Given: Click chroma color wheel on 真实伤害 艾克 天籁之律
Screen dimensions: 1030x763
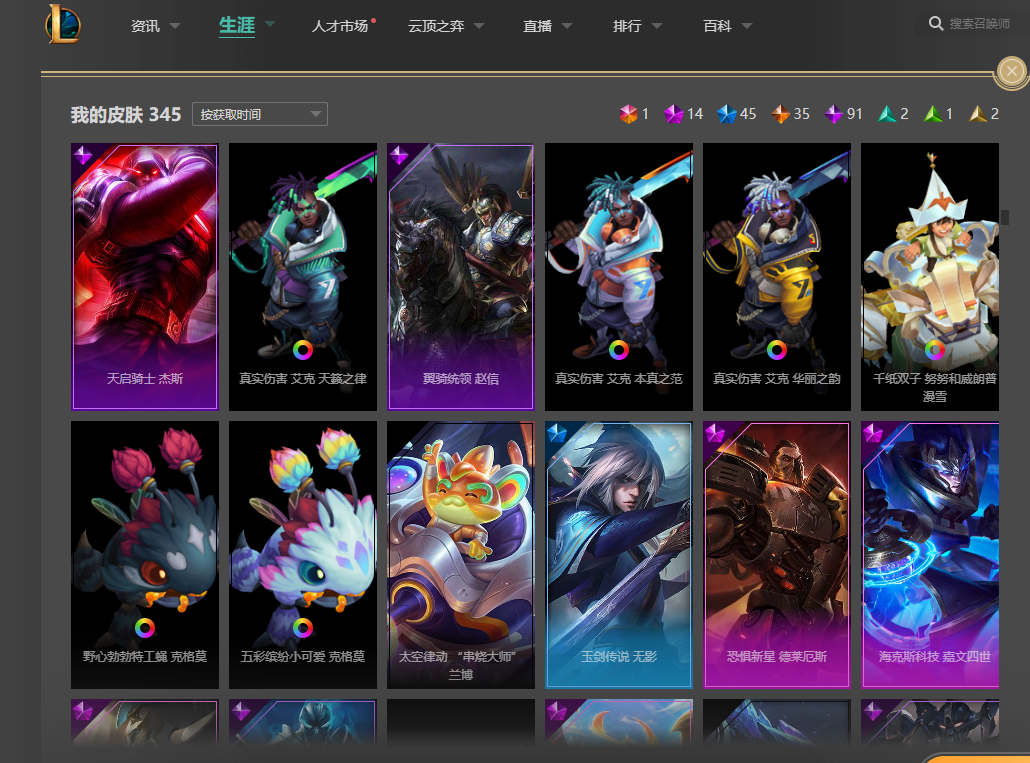Looking at the screenshot, I should (303, 350).
